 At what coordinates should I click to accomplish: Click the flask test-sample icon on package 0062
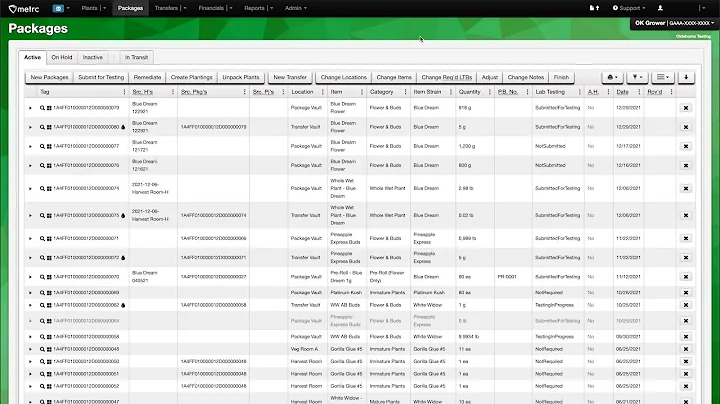click(x=123, y=305)
